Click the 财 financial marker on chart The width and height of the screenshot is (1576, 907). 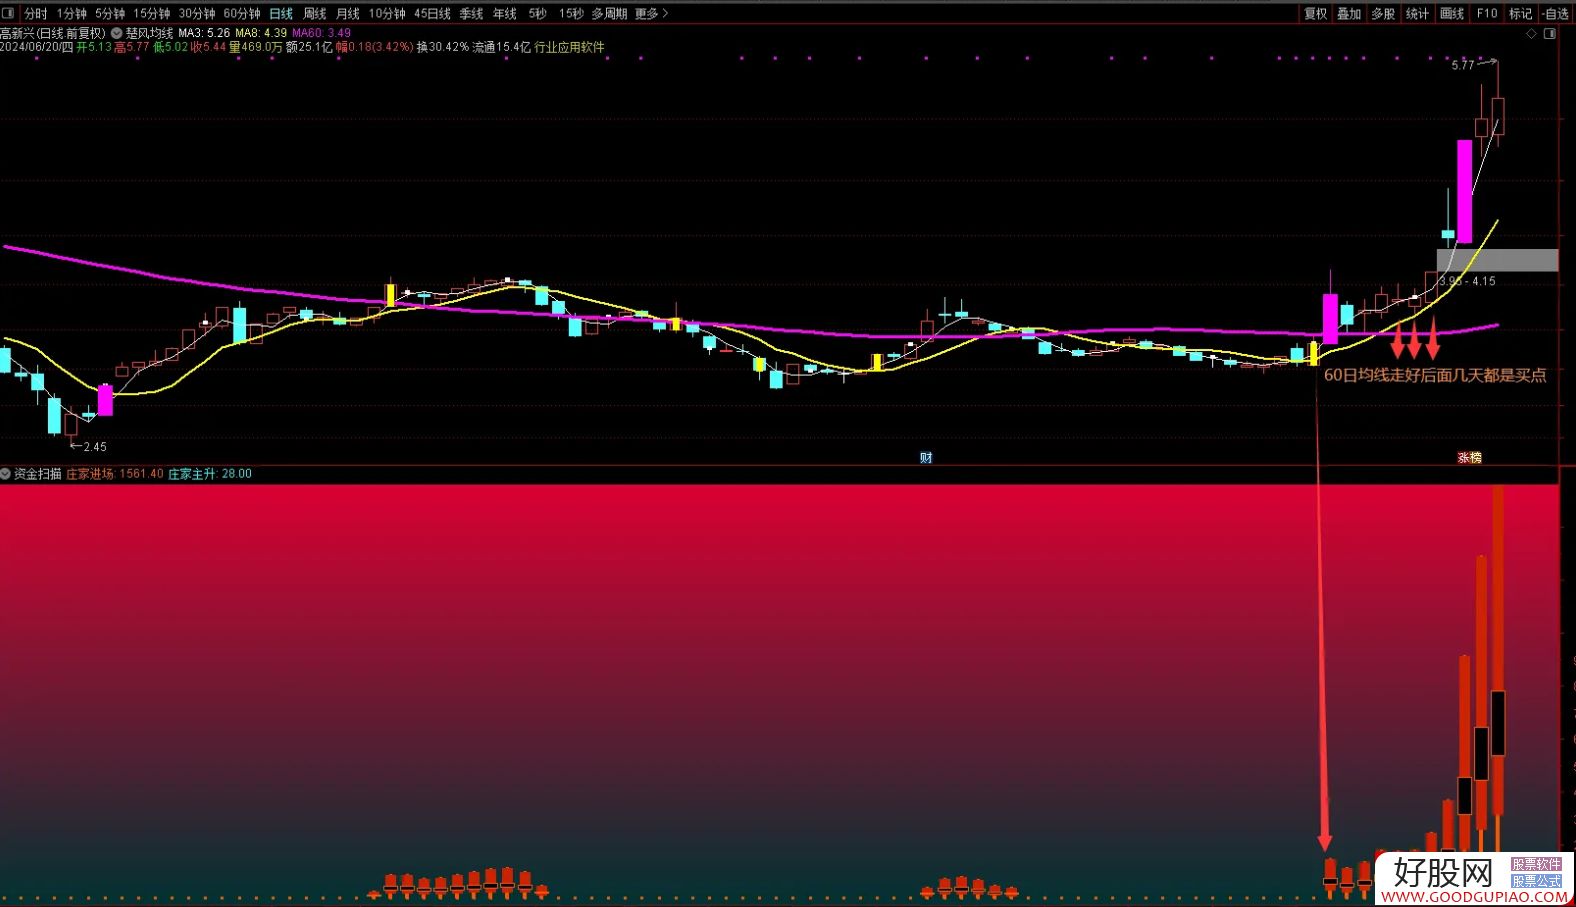click(x=926, y=458)
